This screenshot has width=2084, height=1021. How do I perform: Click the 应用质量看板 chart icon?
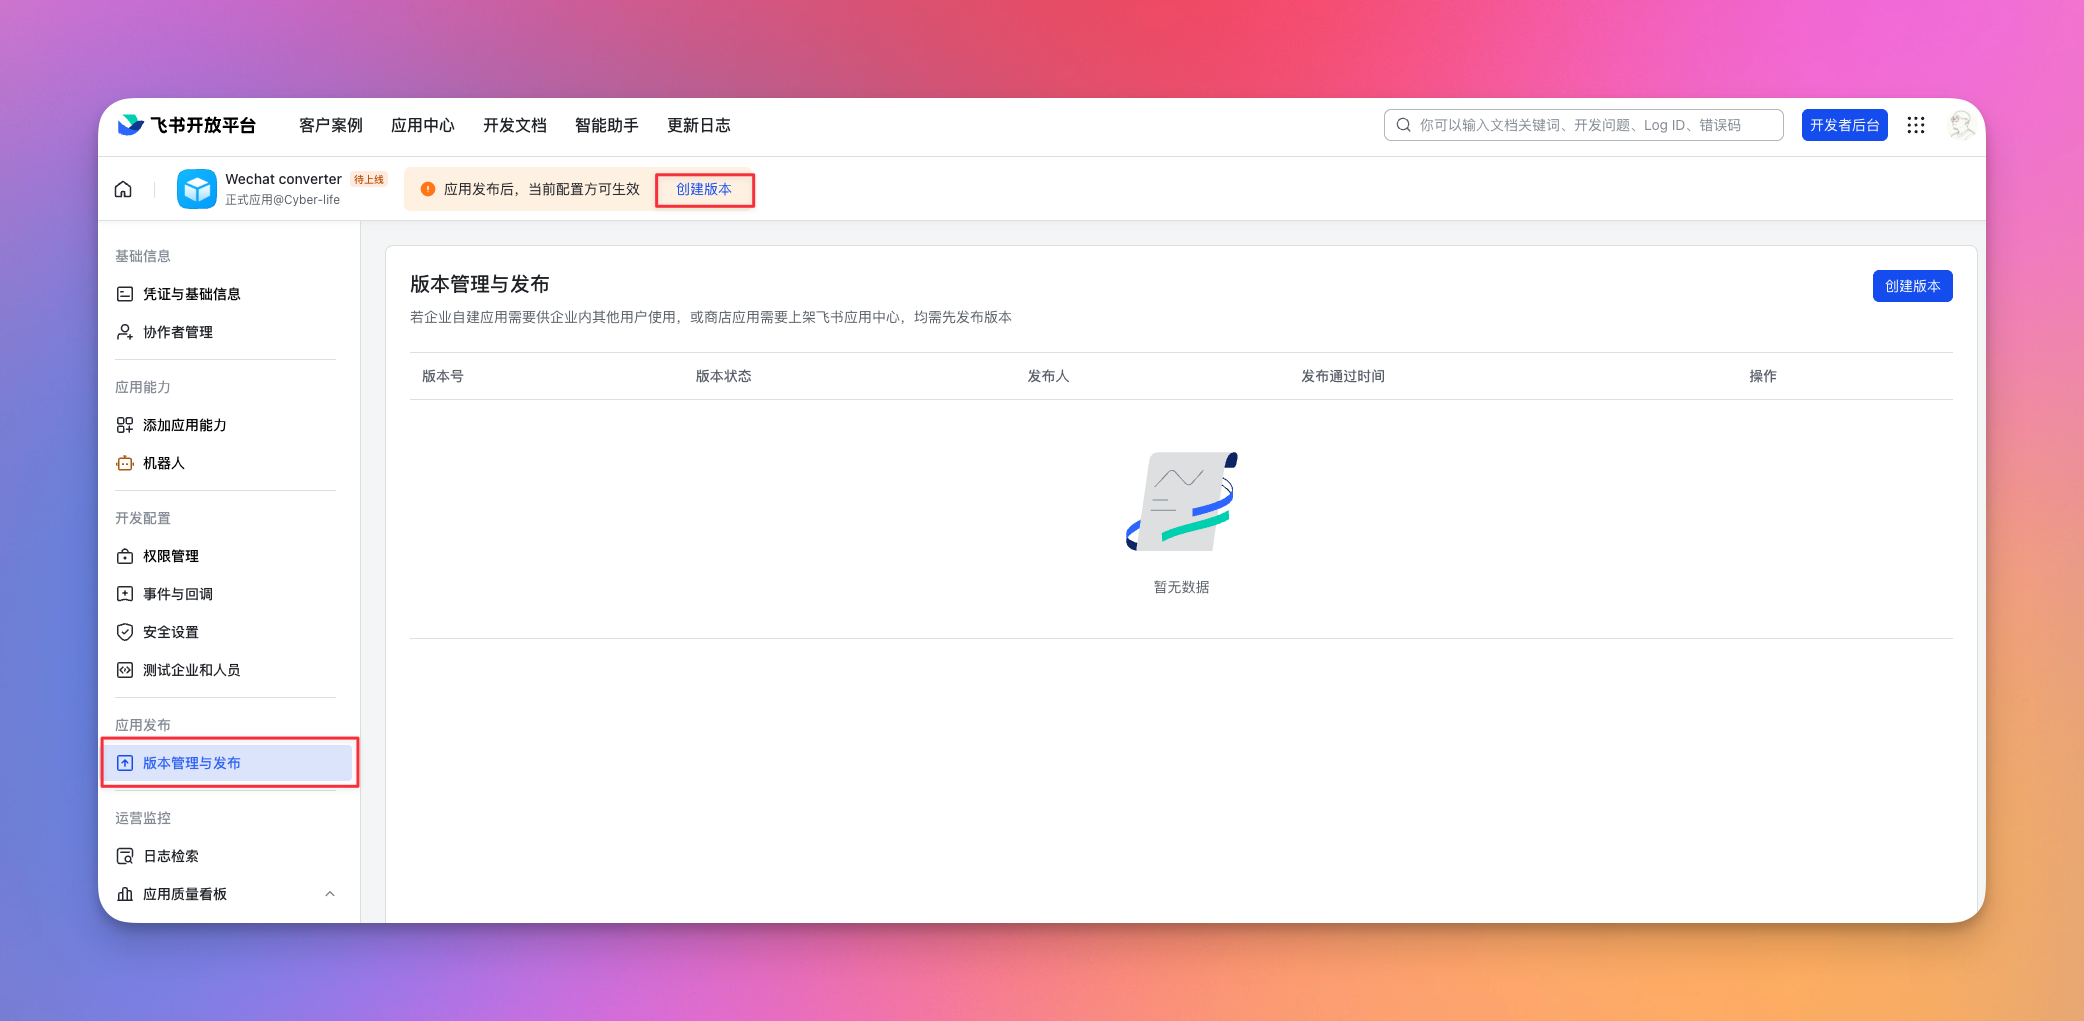pyautogui.click(x=125, y=894)
